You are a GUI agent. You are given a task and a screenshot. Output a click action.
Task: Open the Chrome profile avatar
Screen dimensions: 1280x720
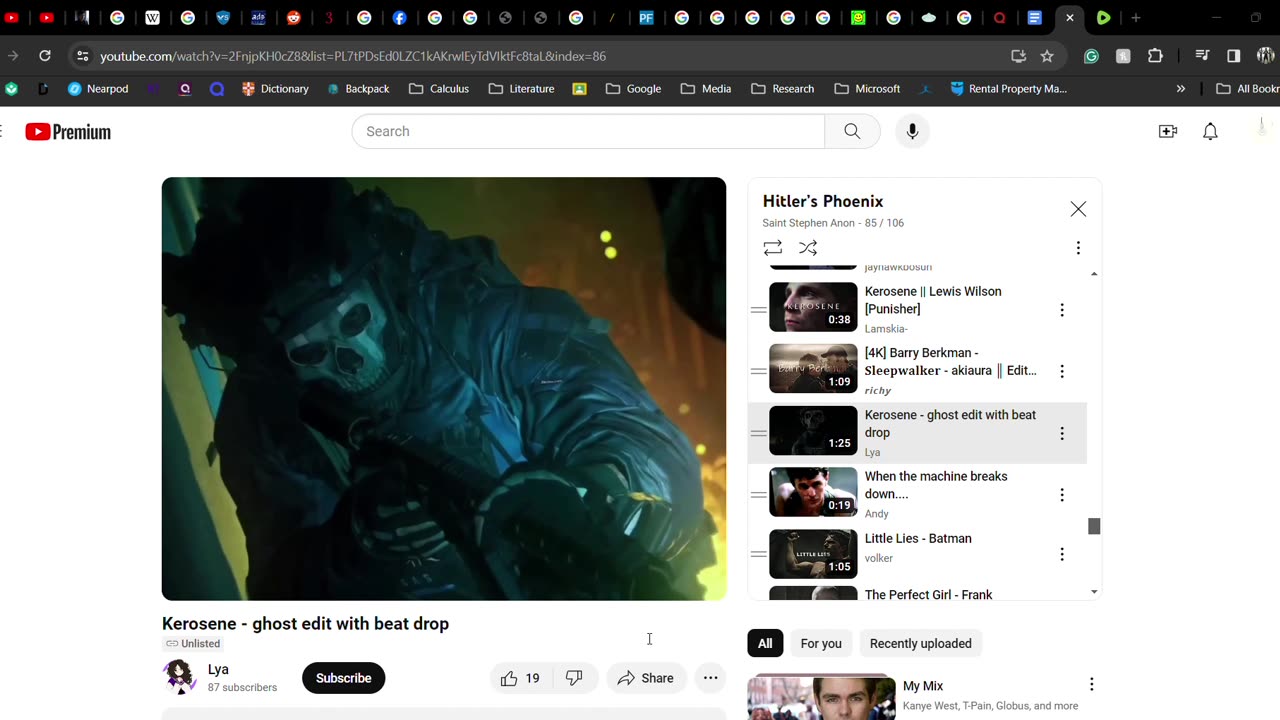pyautogui.click(x=1265, y=56)
